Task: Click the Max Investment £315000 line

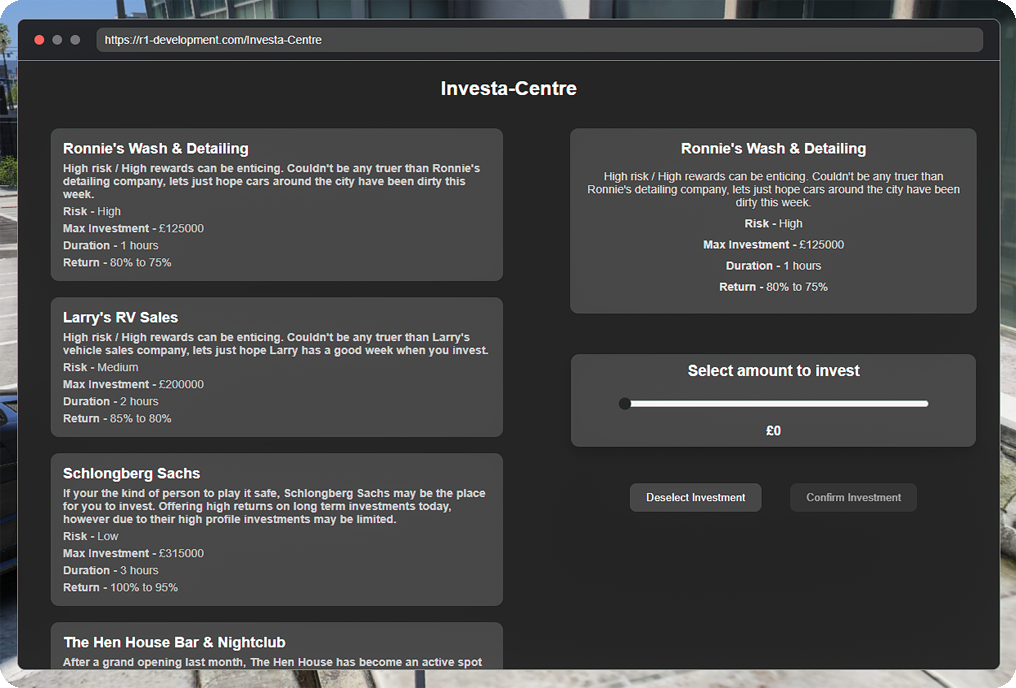Action: [x=133, y=553]
